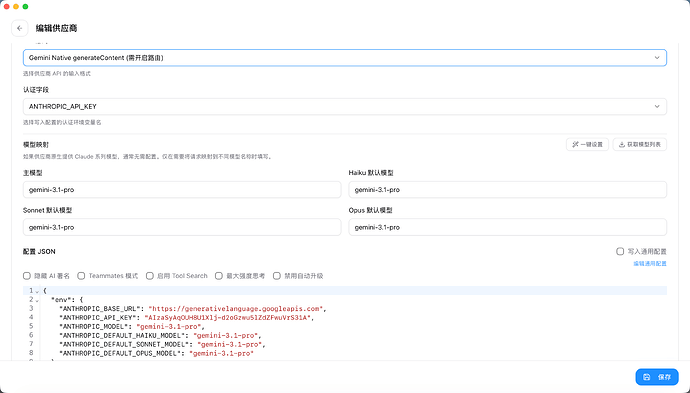Focus the Haiku default model input
Image resolution: width=690 pixels, height=393 pixels.
(507, 190)
